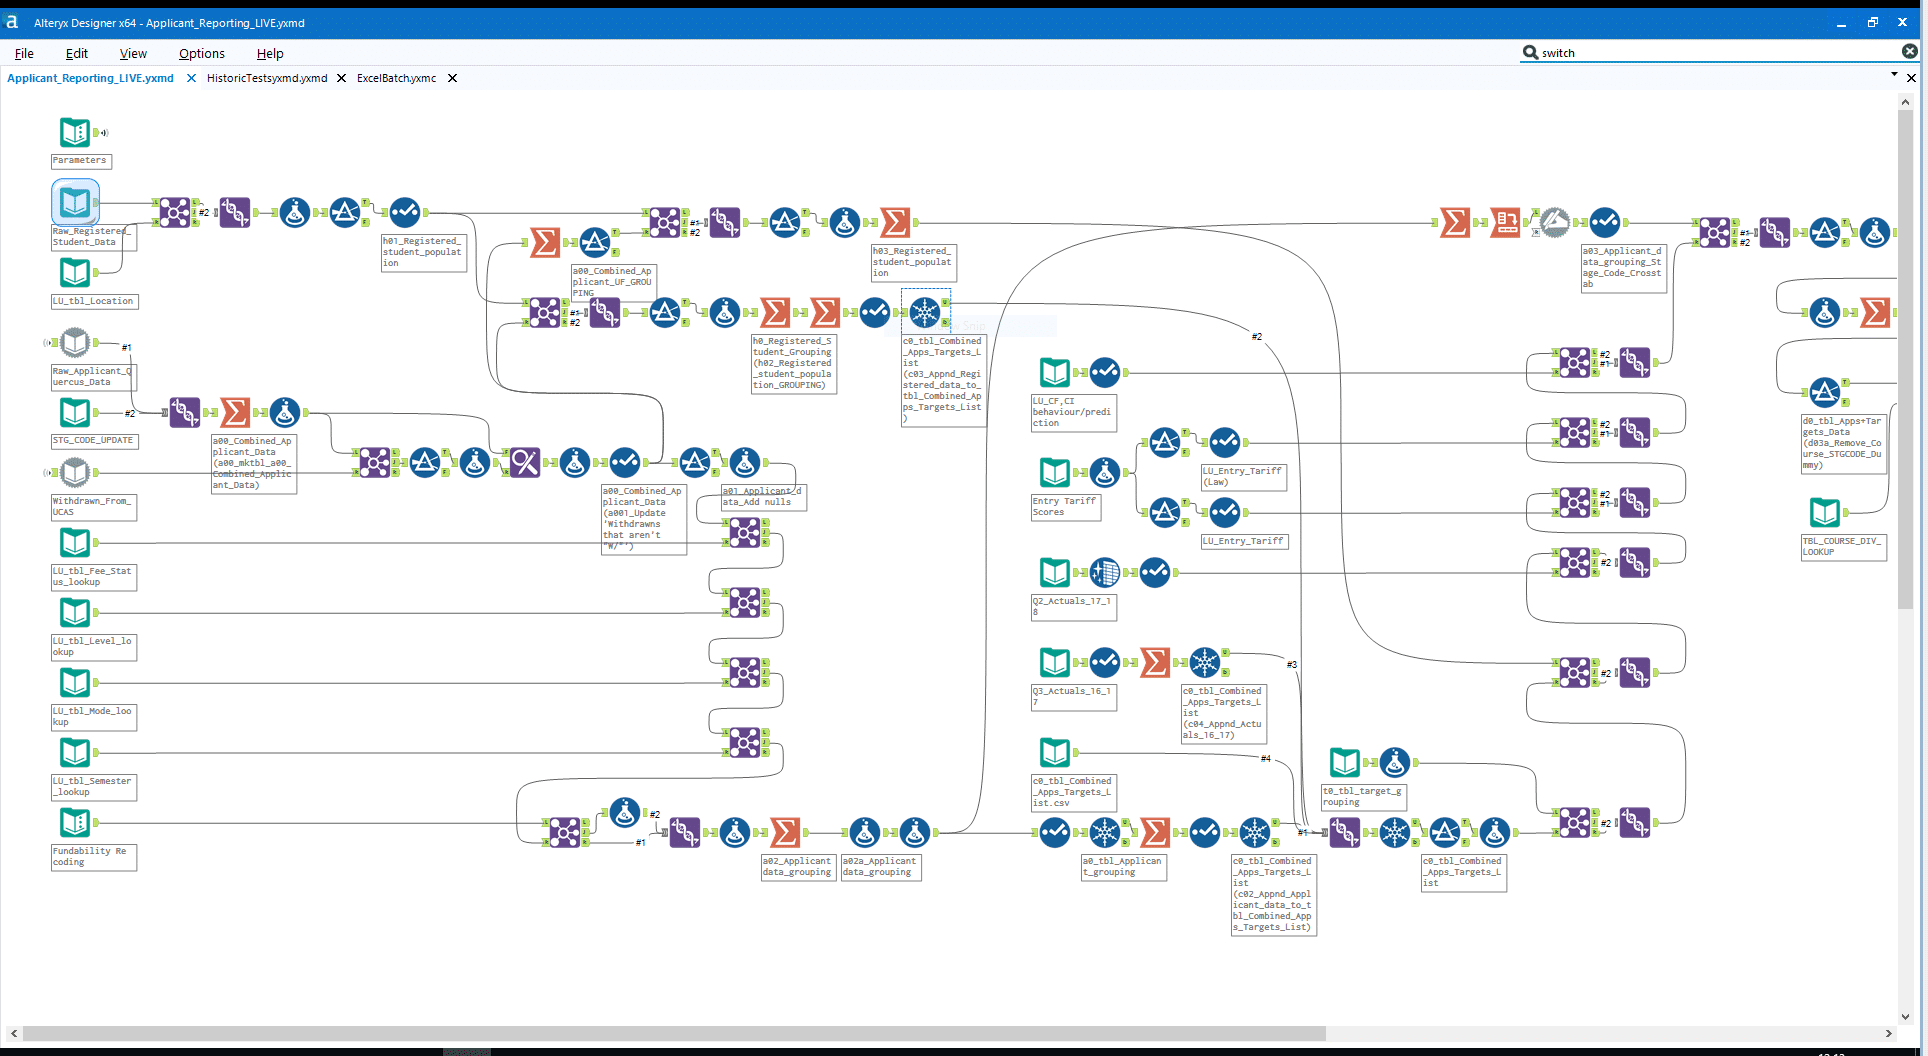Image resolution: width=1928 pixels, height=1056 pixels.
Task: Expand the workflow tab overflow dropdown arrow
Action: [x=1895, y=73]
